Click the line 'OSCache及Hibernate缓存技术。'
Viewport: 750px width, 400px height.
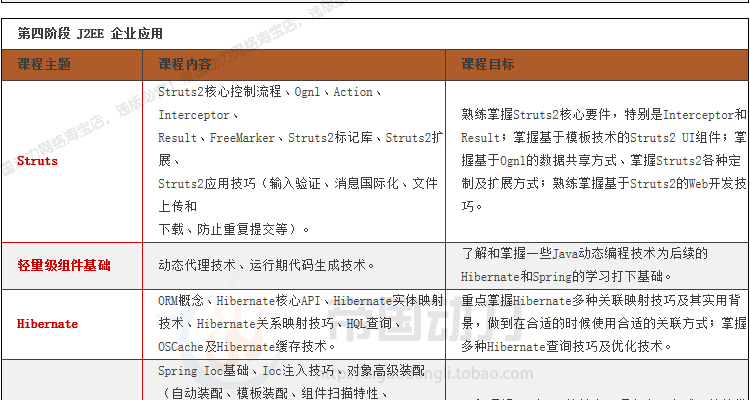[247, 347]
